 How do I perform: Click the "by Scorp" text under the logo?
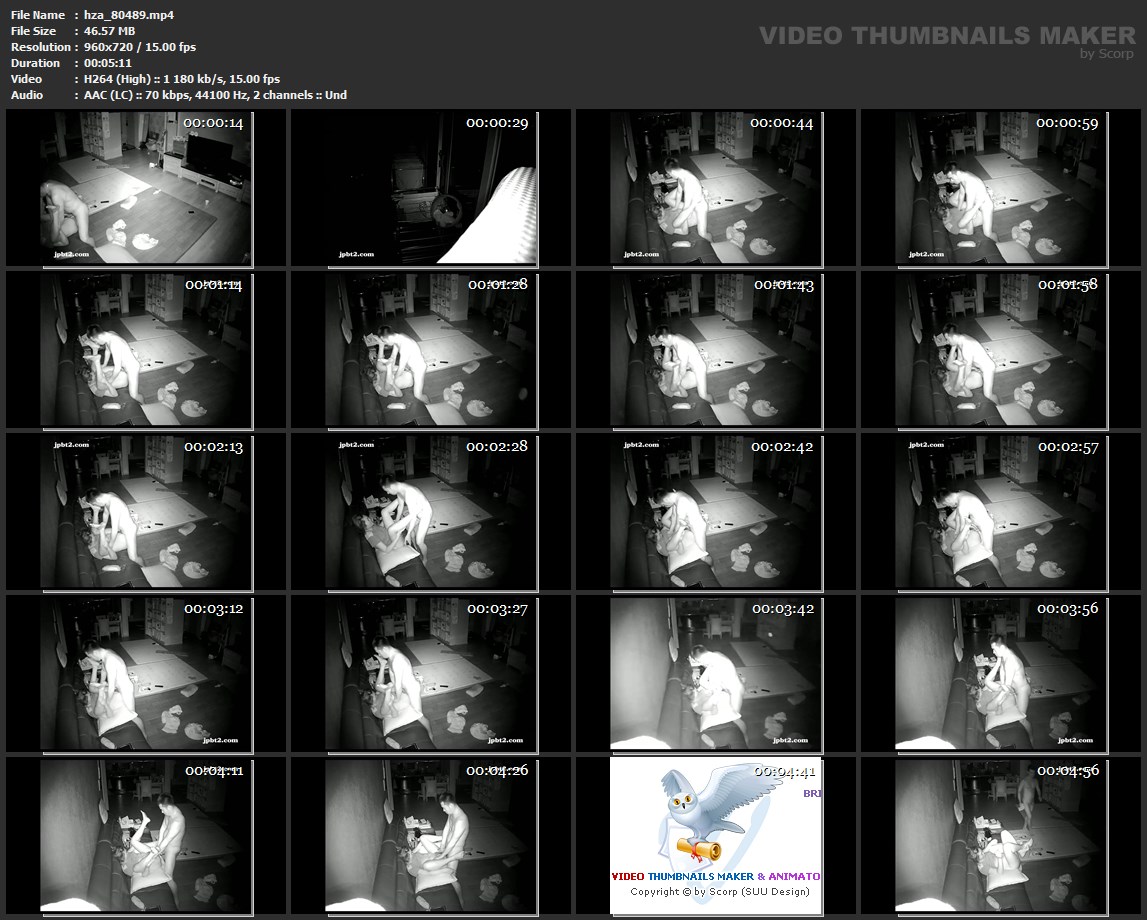[x=1107, y=54]
